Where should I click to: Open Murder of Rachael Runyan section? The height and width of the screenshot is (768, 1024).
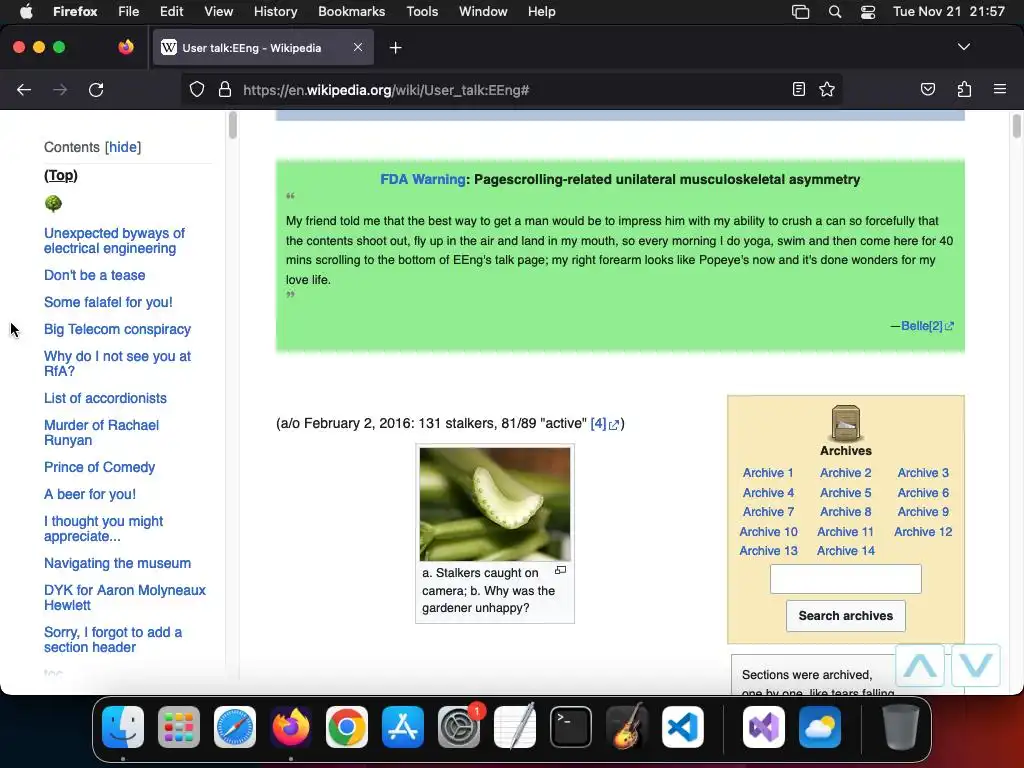pyautogui.click(x=101, y=432)
